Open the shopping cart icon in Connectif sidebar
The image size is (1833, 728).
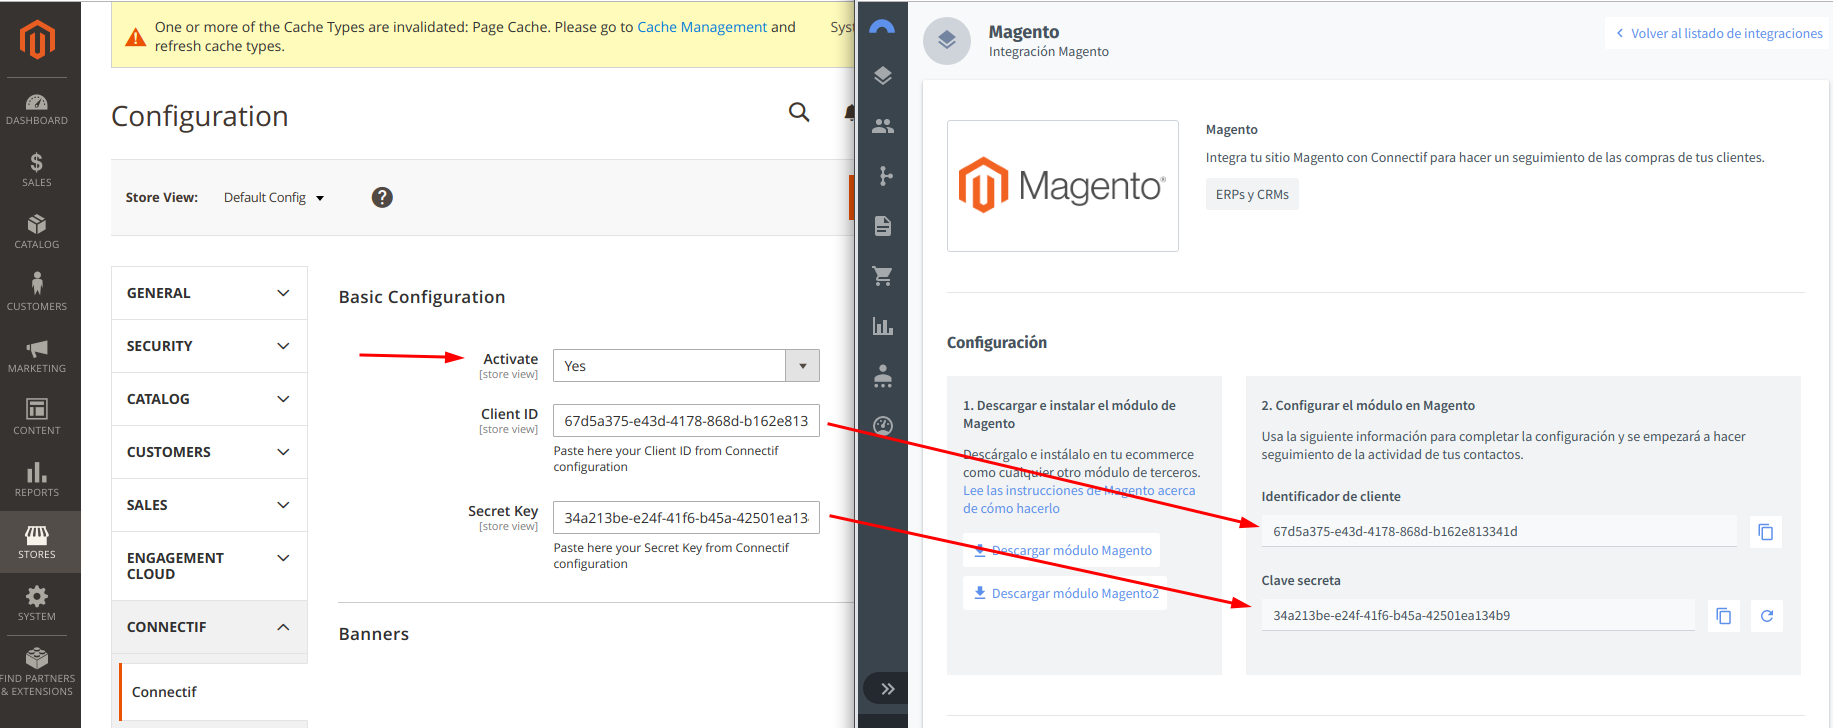pyautogui.click(x=882, y=276)
